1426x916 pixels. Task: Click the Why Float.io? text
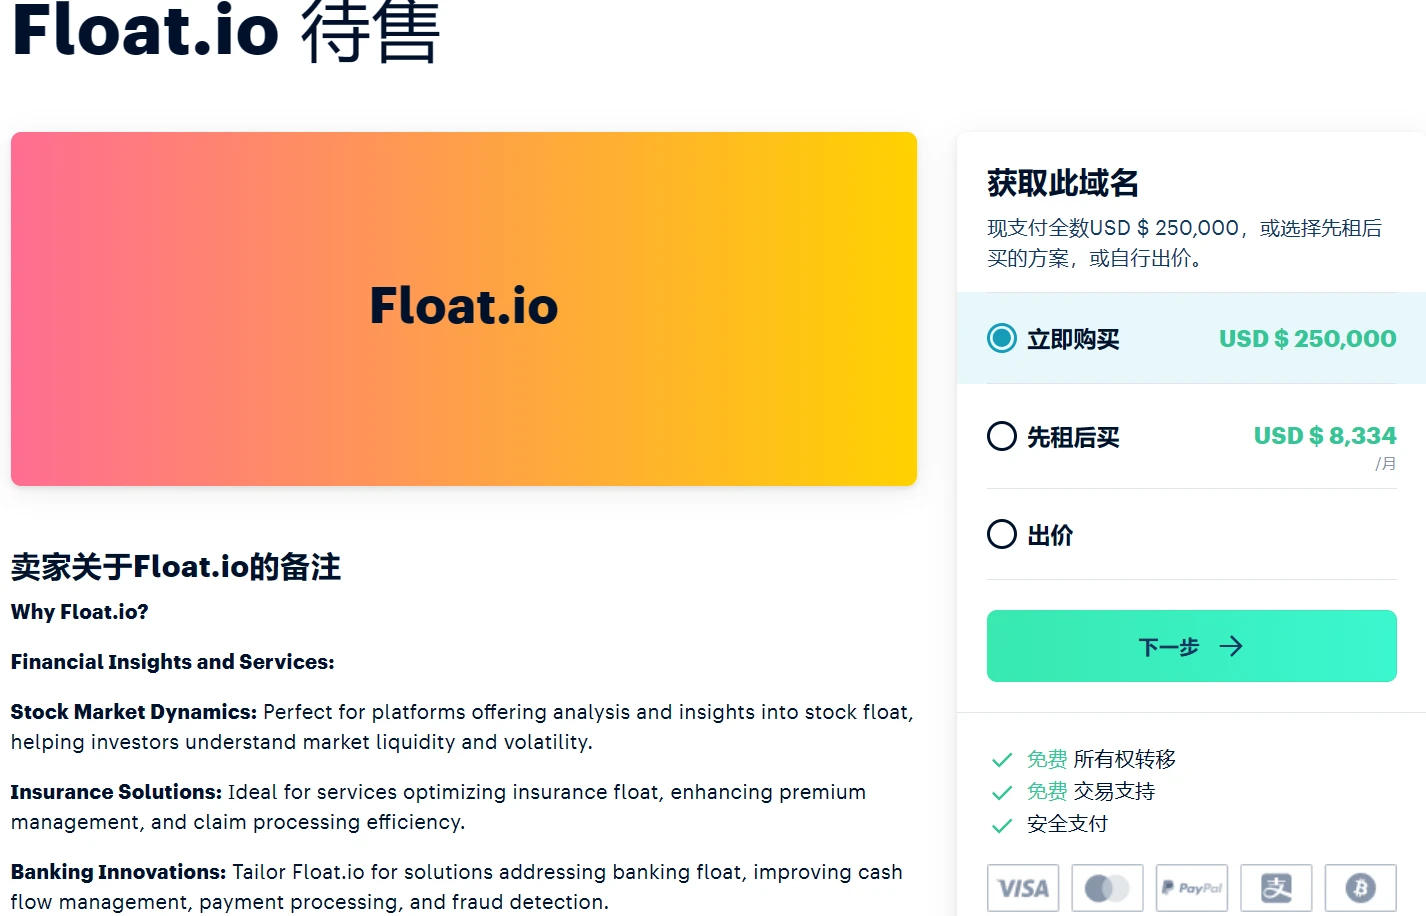pyautogui.click(x=80, y=612)
